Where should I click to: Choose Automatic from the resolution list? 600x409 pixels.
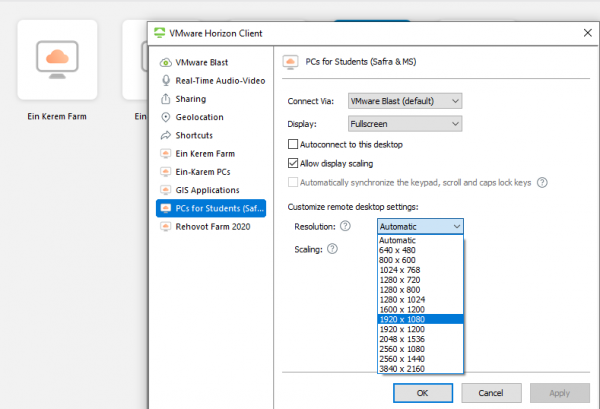(420, 240)
